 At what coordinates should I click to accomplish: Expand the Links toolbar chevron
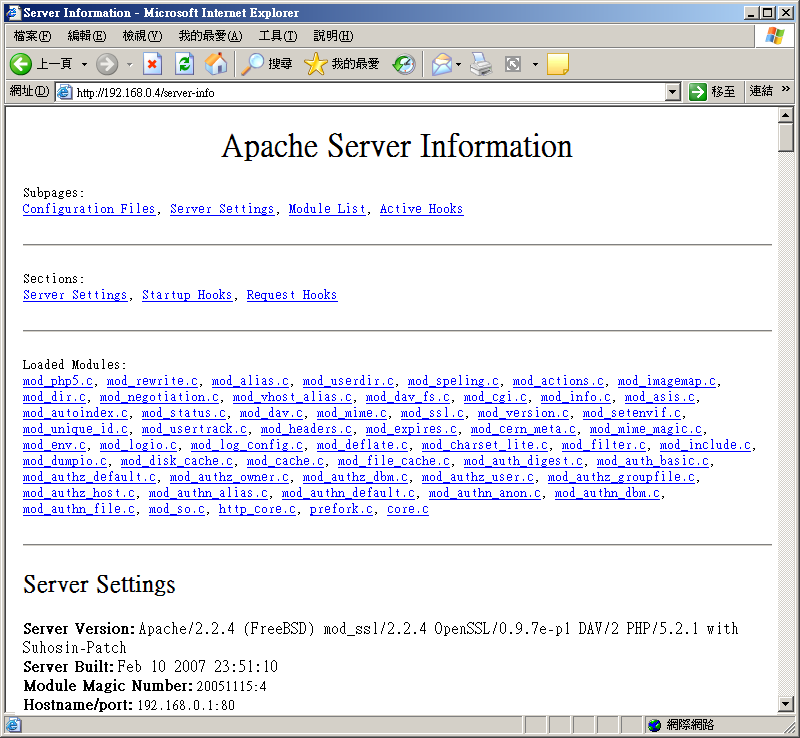(x=786, y=89)
